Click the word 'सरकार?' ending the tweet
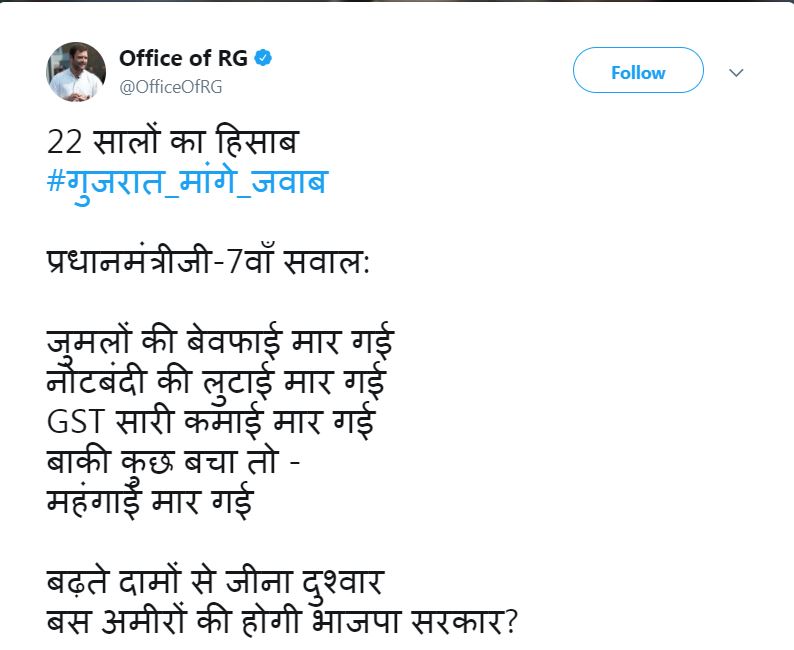This screenshot has width=794, height=650. (470, 620)
